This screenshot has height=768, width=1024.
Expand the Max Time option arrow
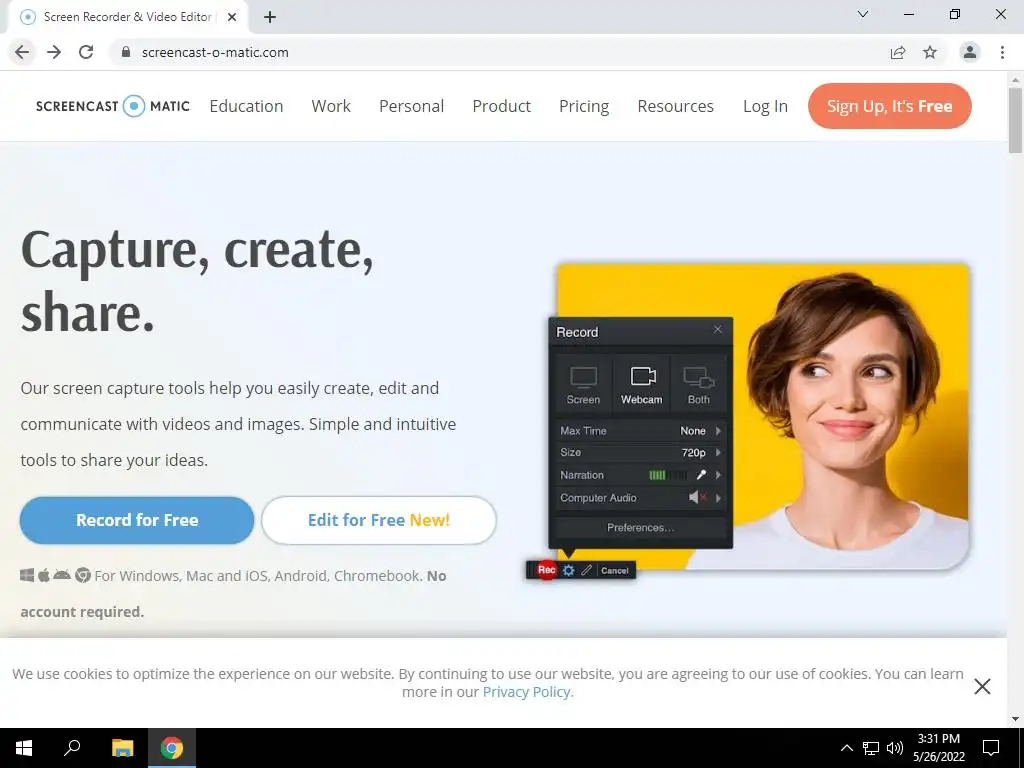(718, 431)
